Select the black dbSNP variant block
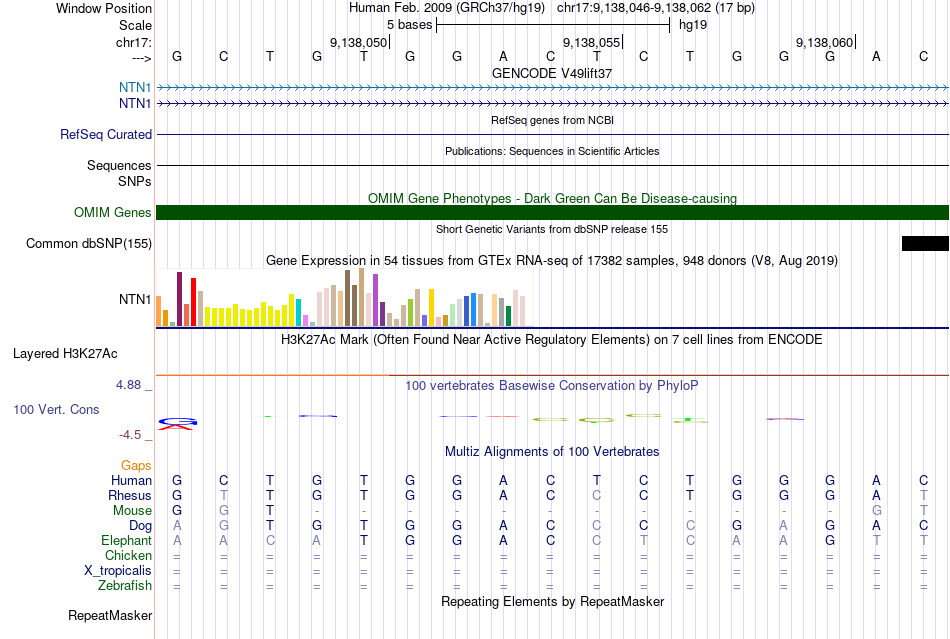 tap(925, 243)
